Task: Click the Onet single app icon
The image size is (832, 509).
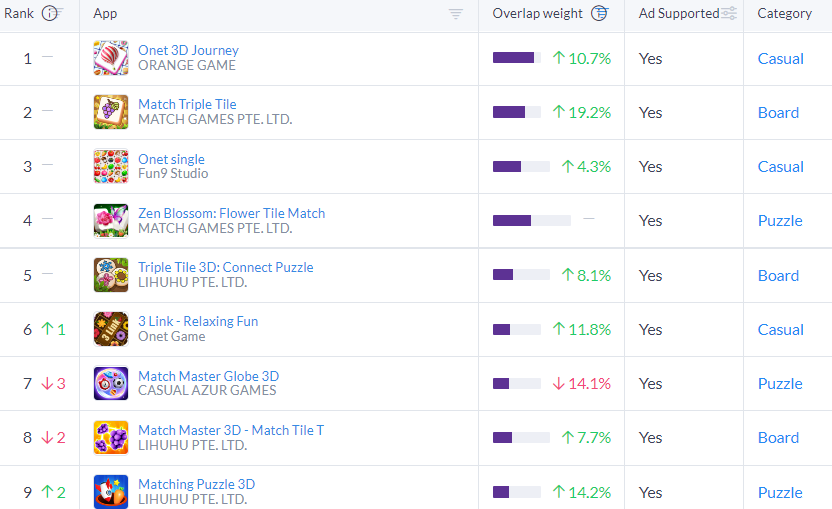Action: (x=111, y=167)
